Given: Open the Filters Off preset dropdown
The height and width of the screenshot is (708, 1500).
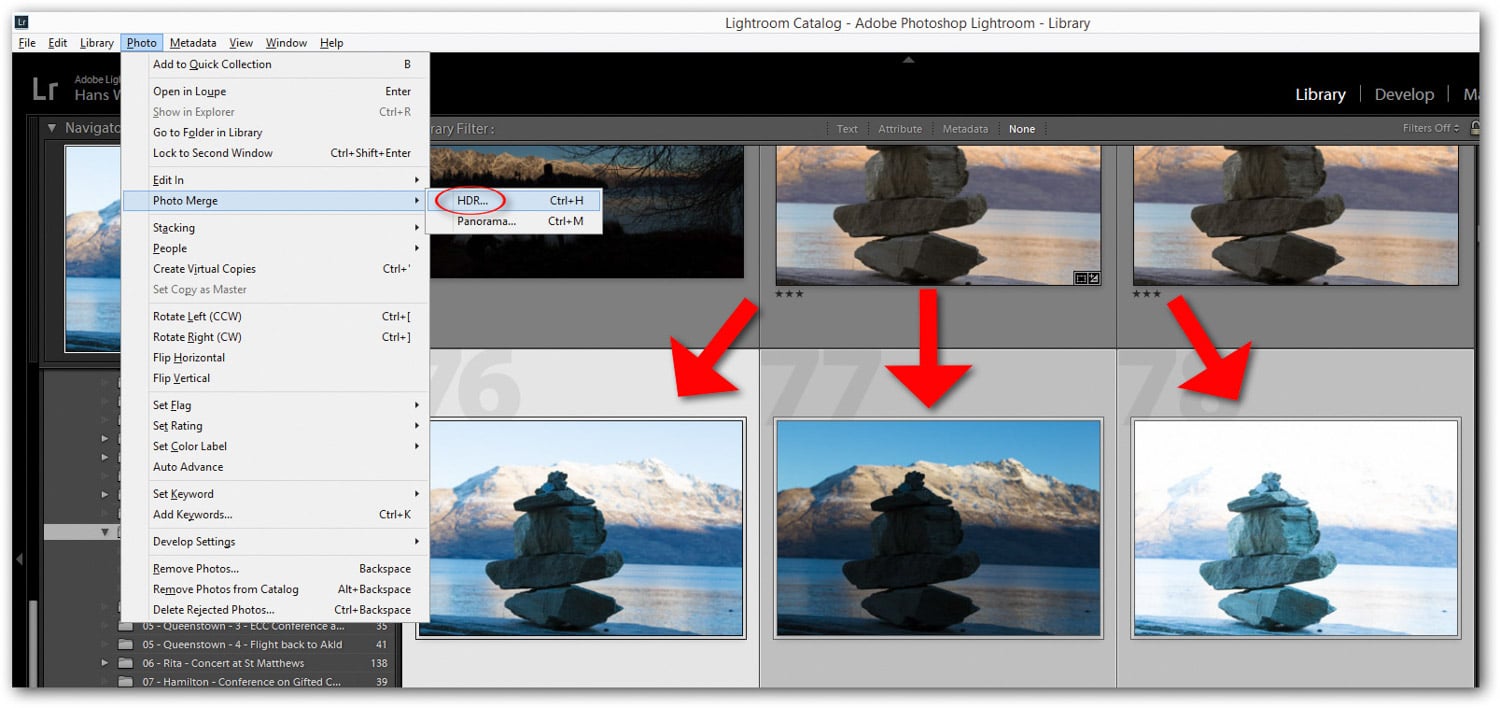Looking at the screenshot, I should 1431,128.
